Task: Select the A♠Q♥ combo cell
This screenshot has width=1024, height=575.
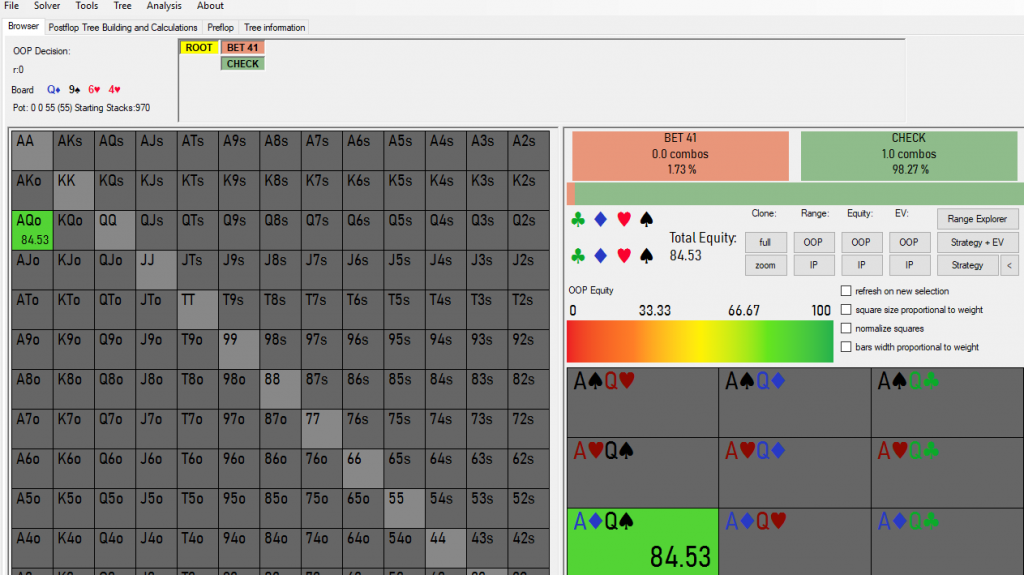Action: coord(643,402)
